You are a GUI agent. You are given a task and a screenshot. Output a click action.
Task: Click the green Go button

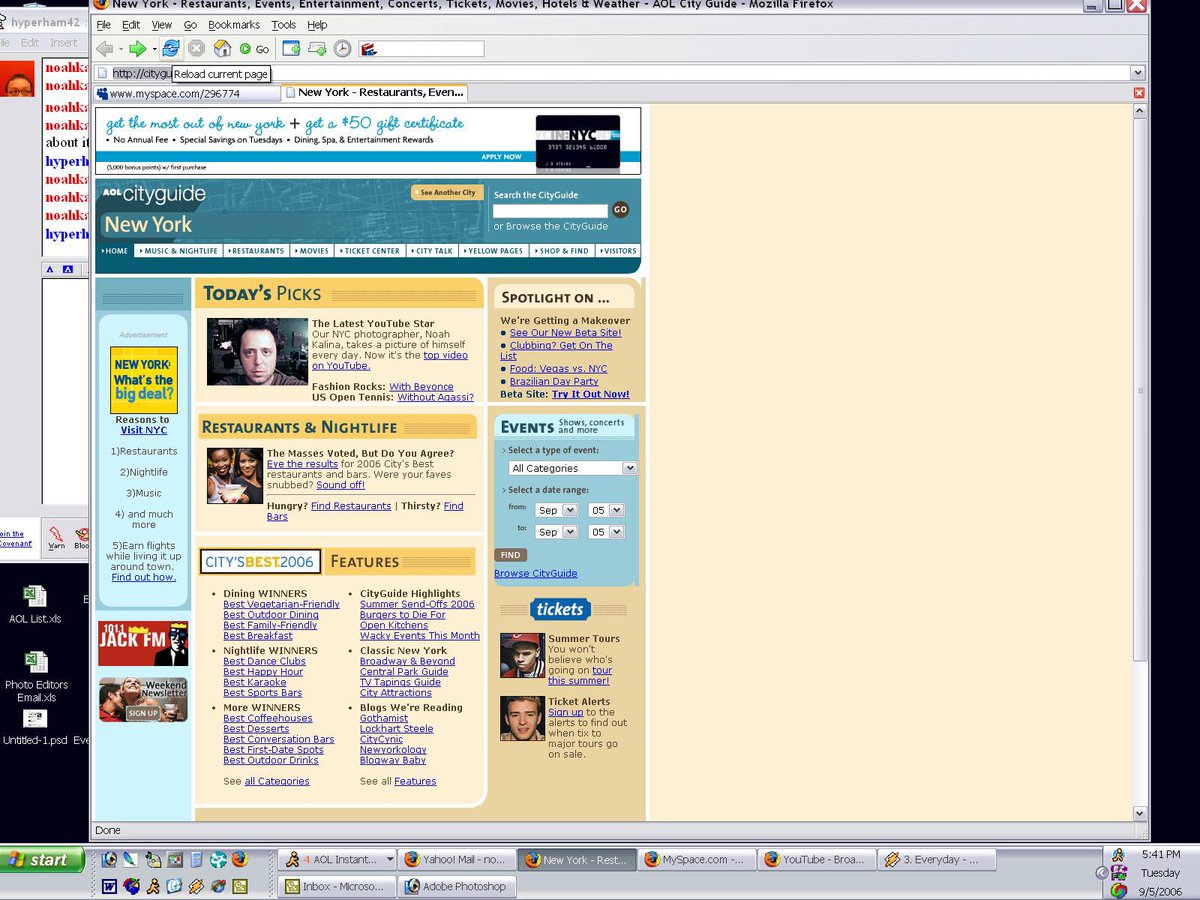click(254, 49)
